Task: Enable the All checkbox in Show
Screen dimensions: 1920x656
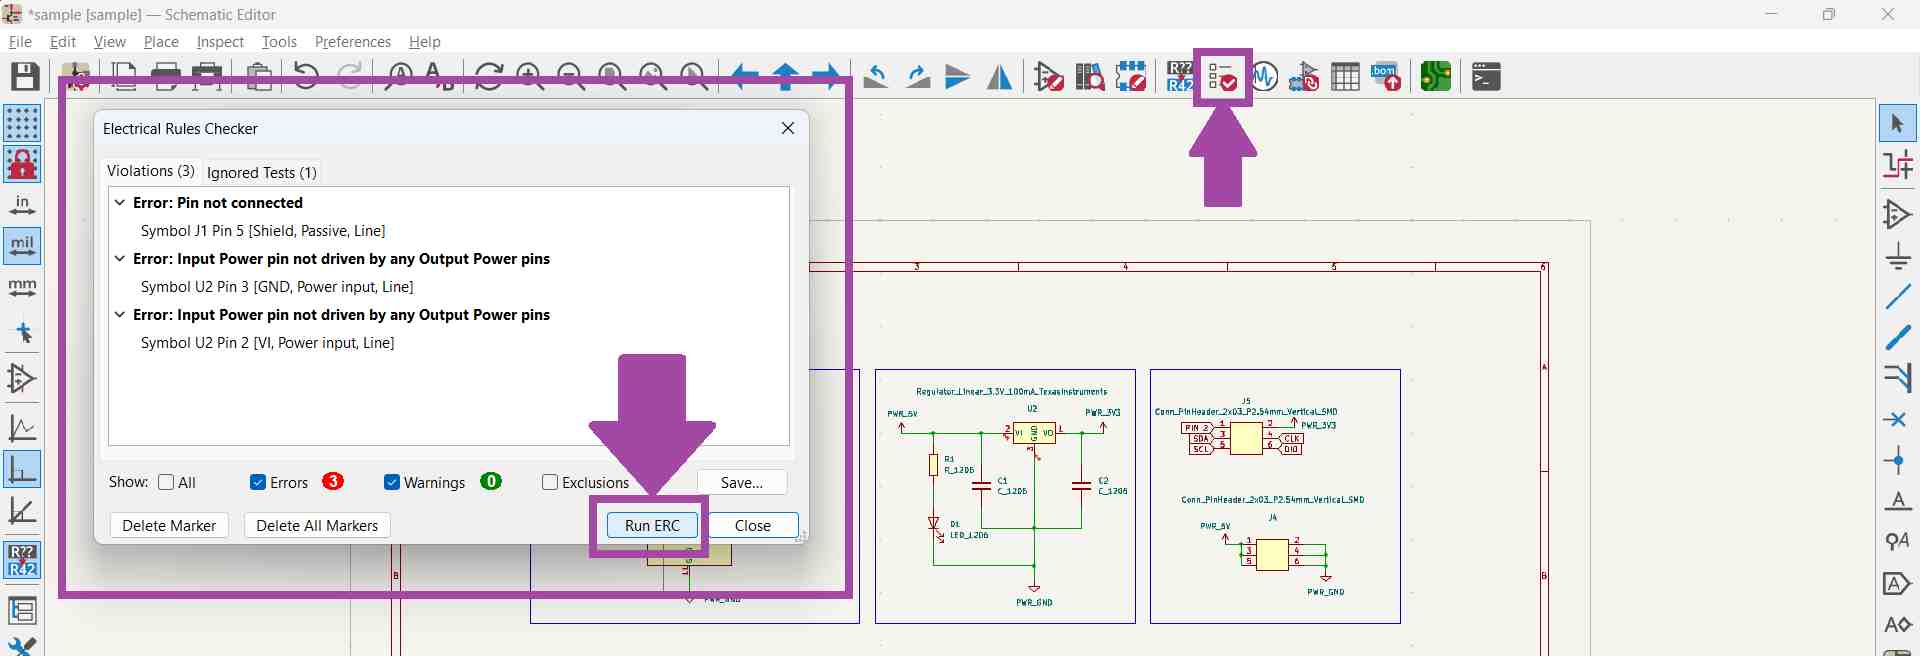Action: (167, 483)
